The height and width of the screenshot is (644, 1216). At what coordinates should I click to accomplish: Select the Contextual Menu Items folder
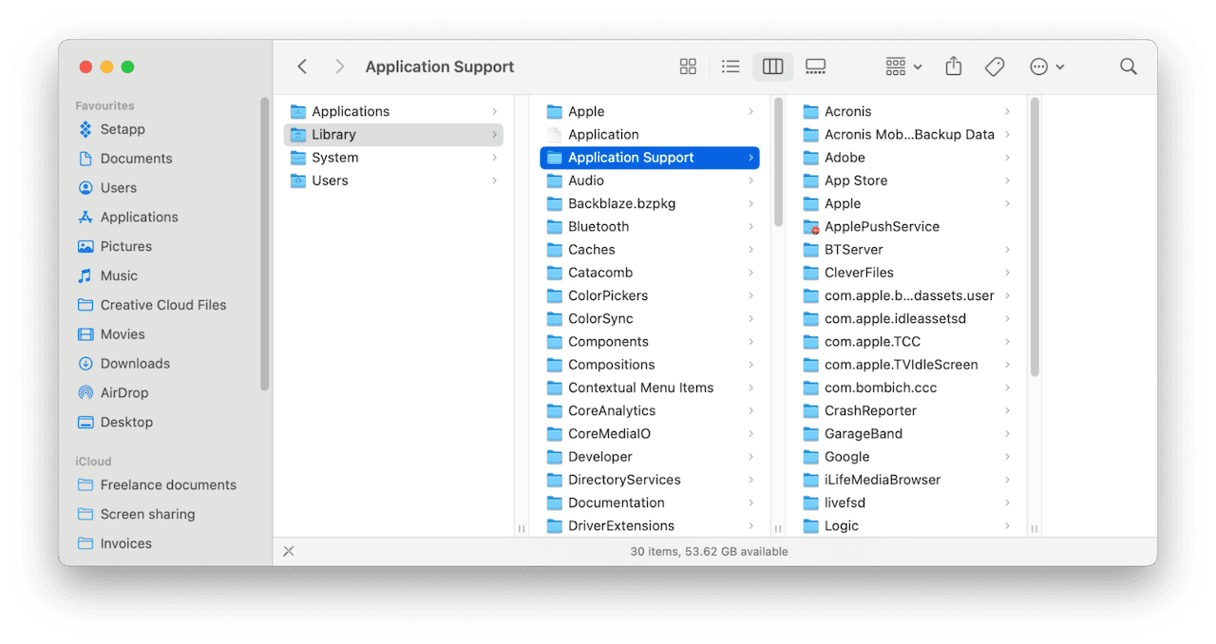[x=650, y=387]
